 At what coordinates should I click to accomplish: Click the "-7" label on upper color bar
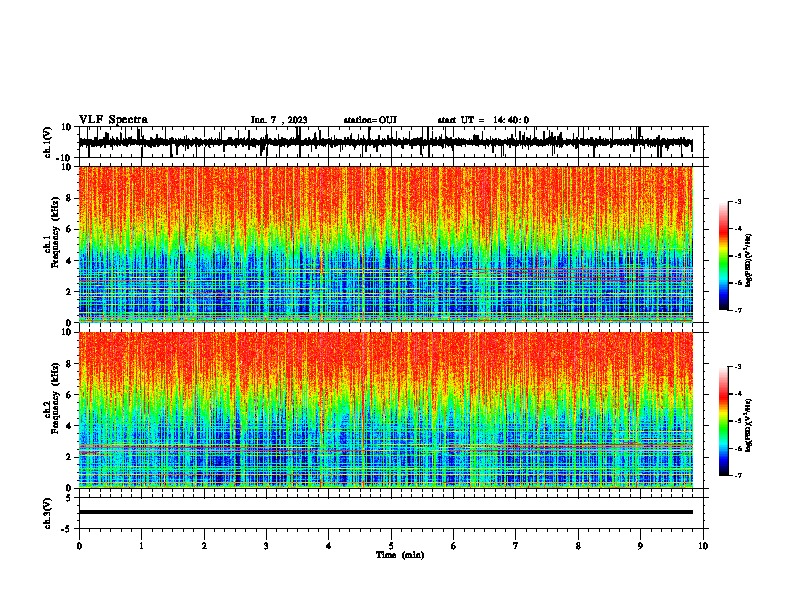737,310
